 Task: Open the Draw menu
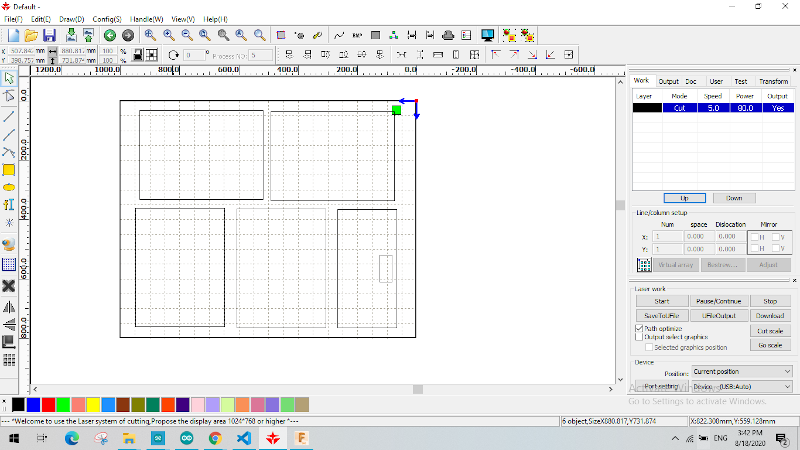coord(71,19)
